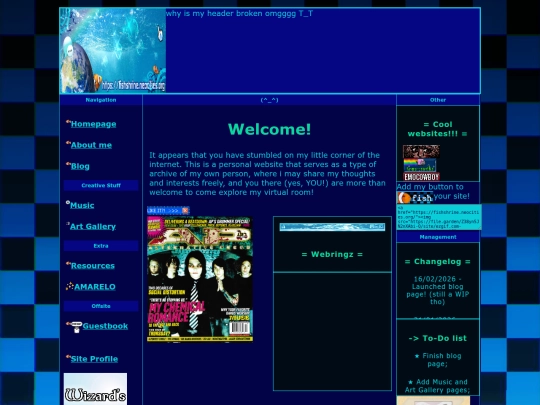Open the Blog link
The width and height of the screenshot is (540, 405).
(x=80, y=166)
